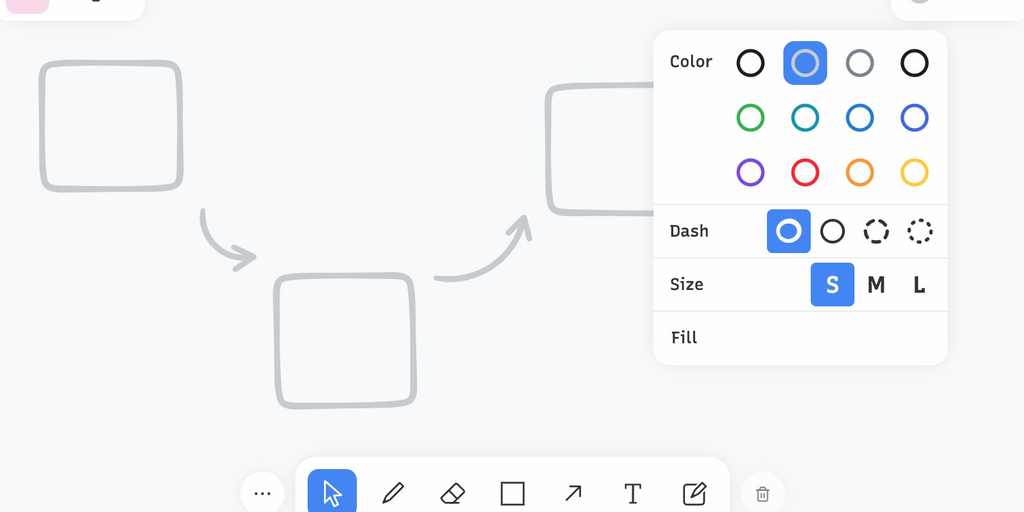Screen dimensions: 1024x512
Task: Pick the green color swatch
Action: click(x=750, y=118)
